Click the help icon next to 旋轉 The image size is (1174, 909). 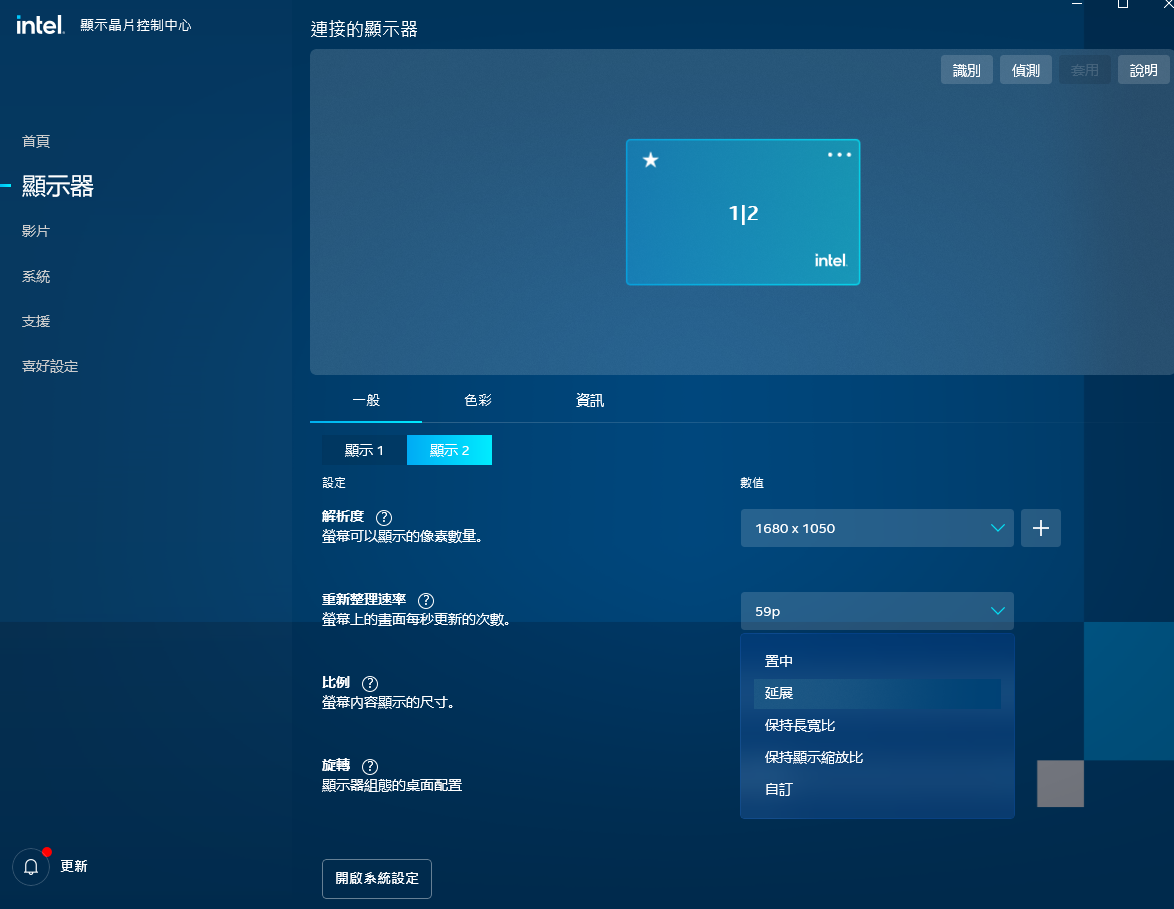(370, 767)
